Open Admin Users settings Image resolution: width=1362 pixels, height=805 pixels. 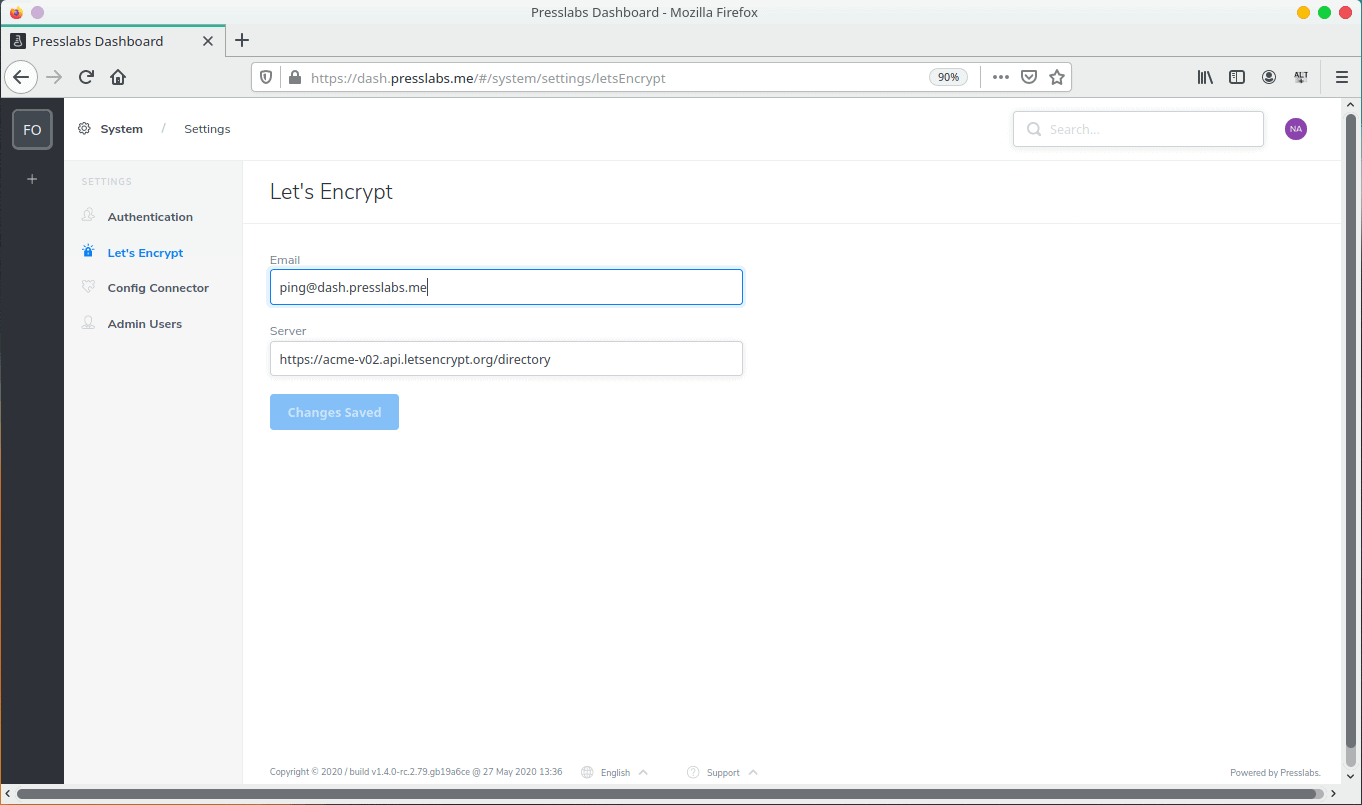145,324
